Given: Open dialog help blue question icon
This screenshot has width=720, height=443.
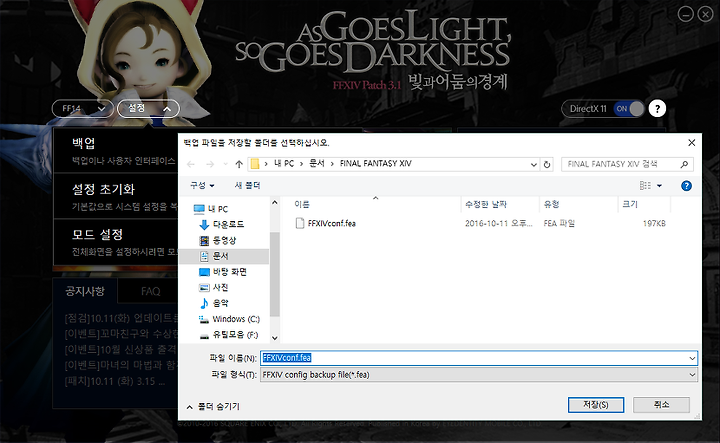Looking at the screenshot, I should pos(686,185).
